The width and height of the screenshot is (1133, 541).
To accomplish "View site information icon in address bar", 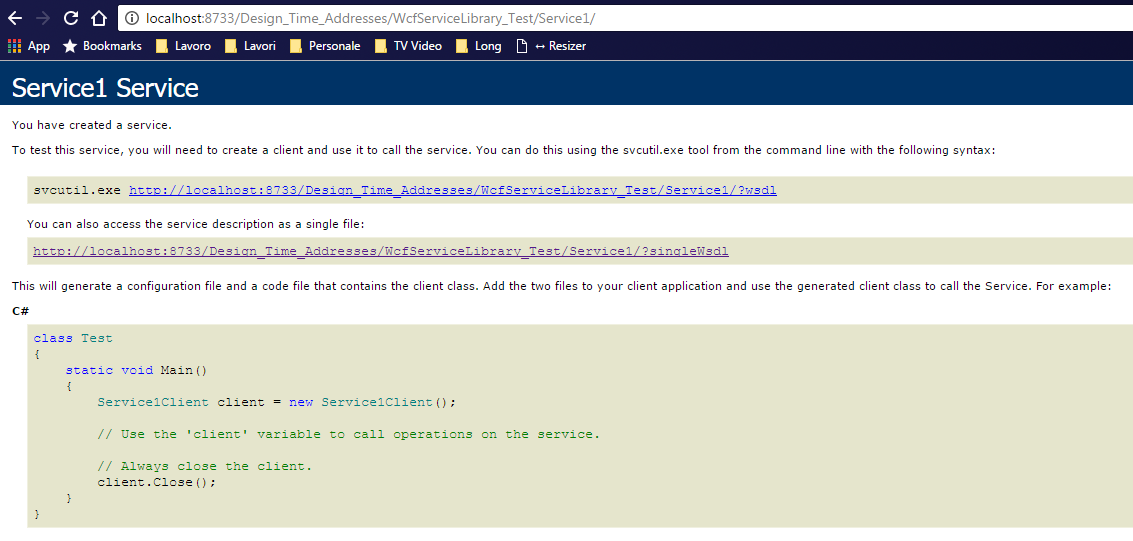I will pyautogui.click(x=132, y=18).
